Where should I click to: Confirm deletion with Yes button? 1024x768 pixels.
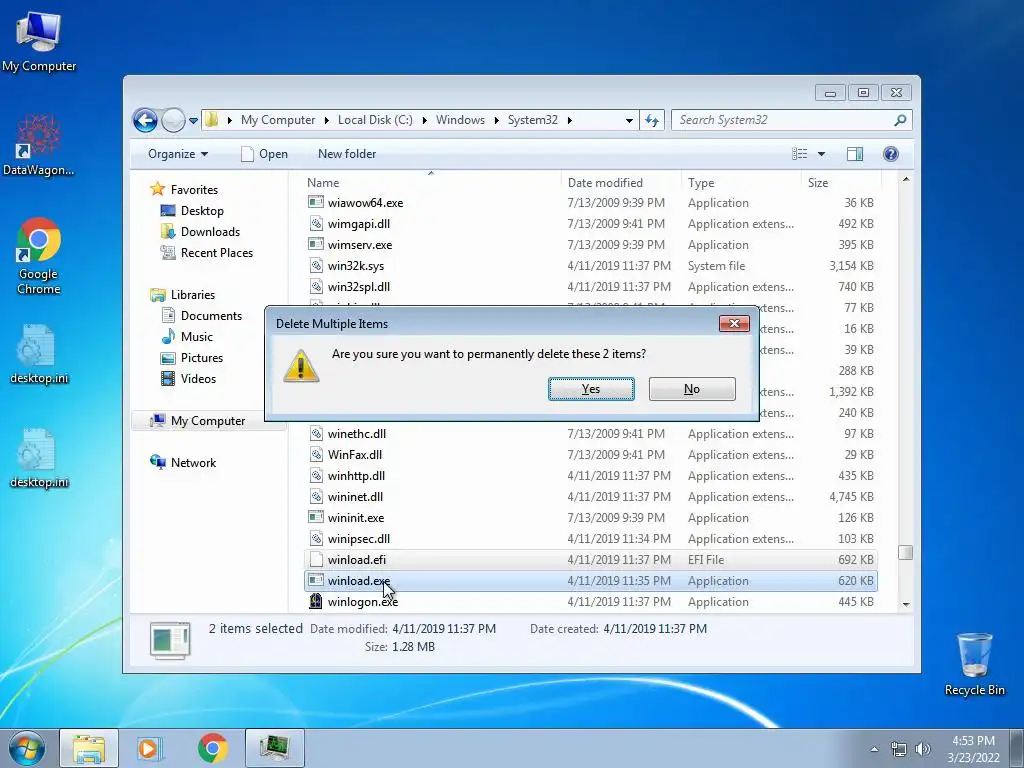pos(591,389)
